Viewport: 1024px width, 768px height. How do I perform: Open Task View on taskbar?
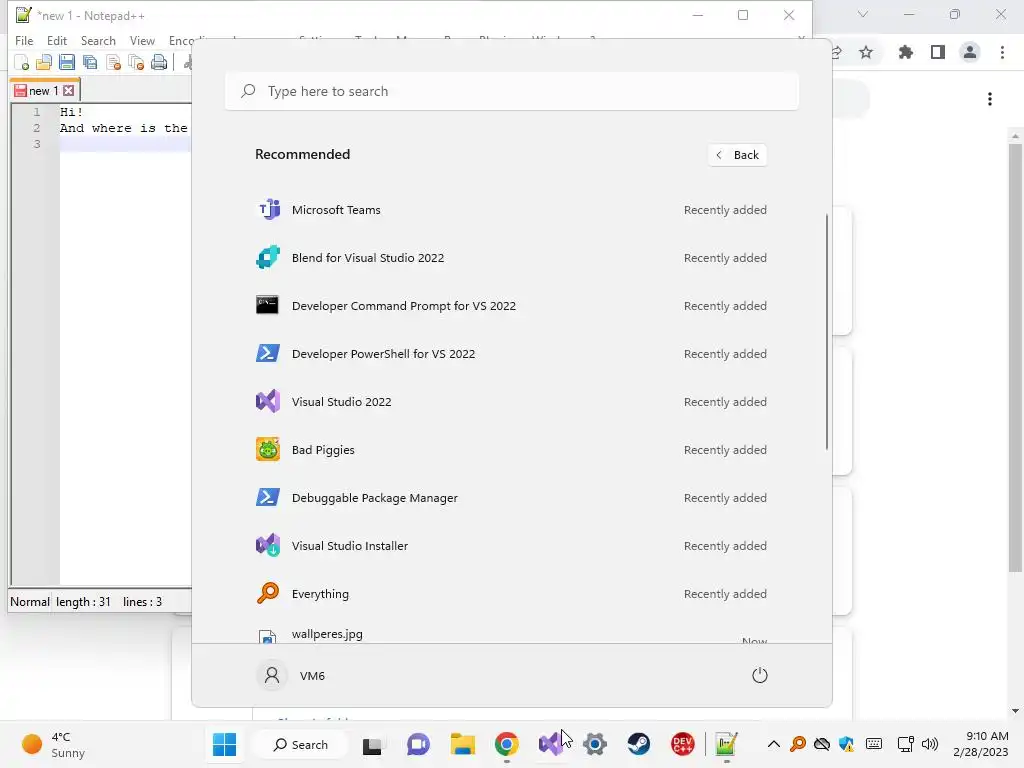[372, 744]
